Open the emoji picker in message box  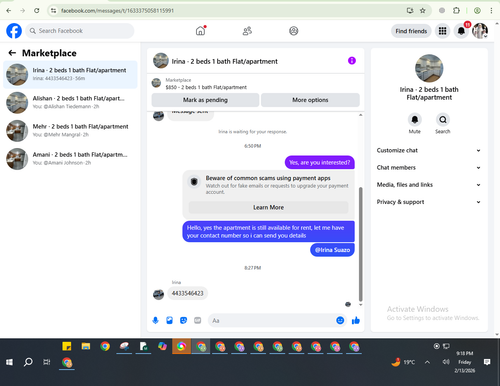(x=340, y=320)
